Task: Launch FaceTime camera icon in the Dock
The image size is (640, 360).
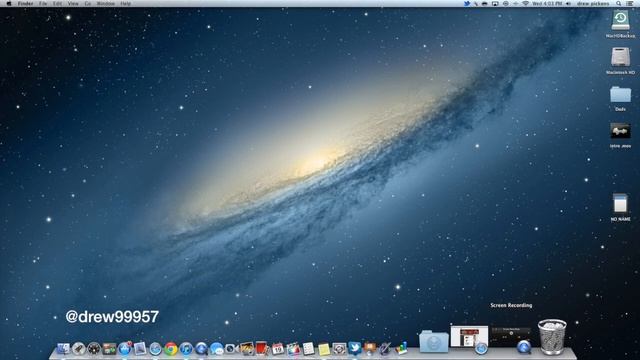Action: pyautogui.click(x=231, y=349)
